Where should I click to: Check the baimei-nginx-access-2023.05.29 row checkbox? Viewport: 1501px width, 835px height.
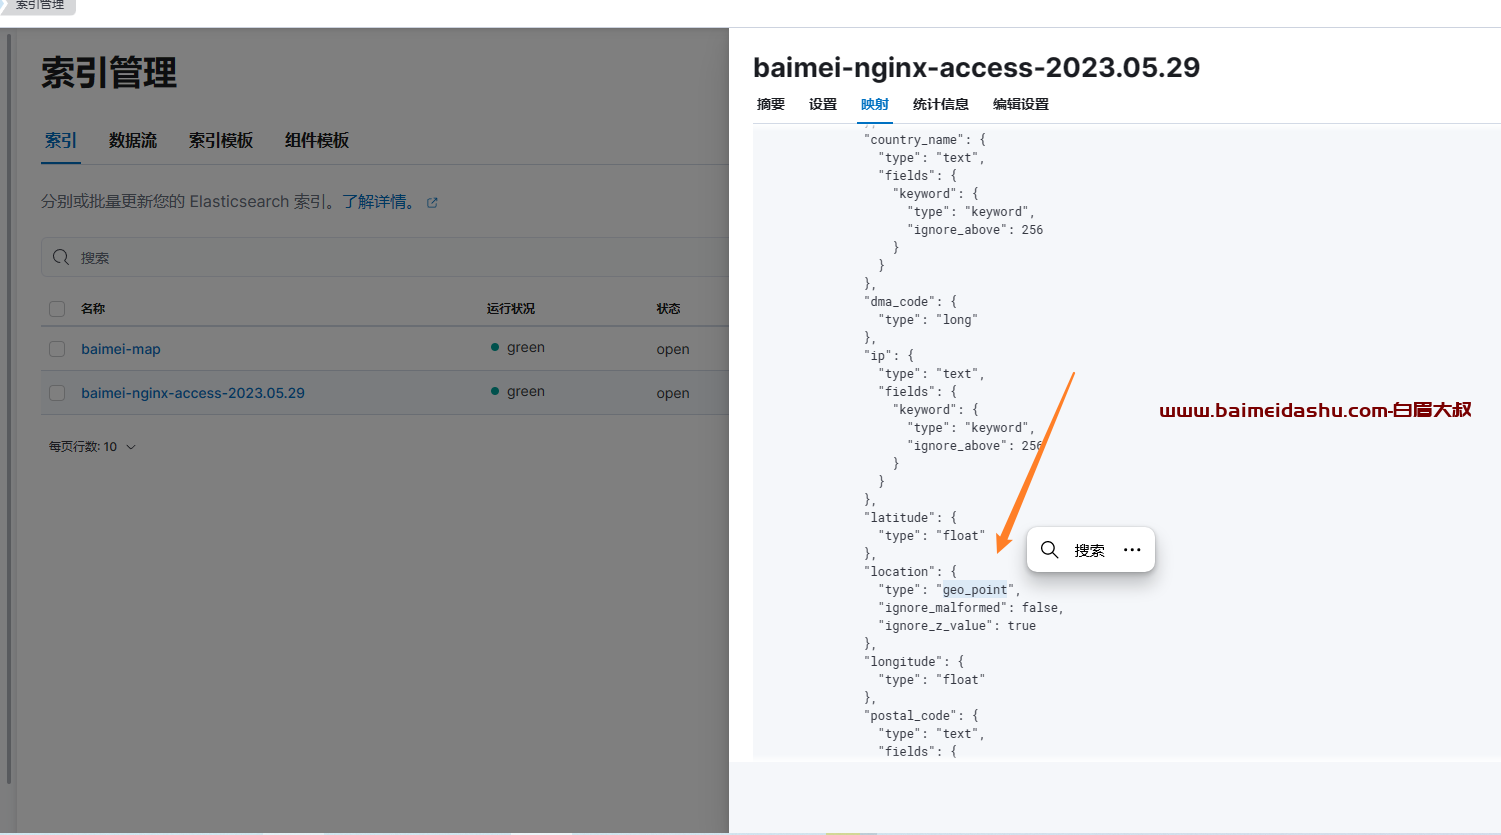[57, 393]
